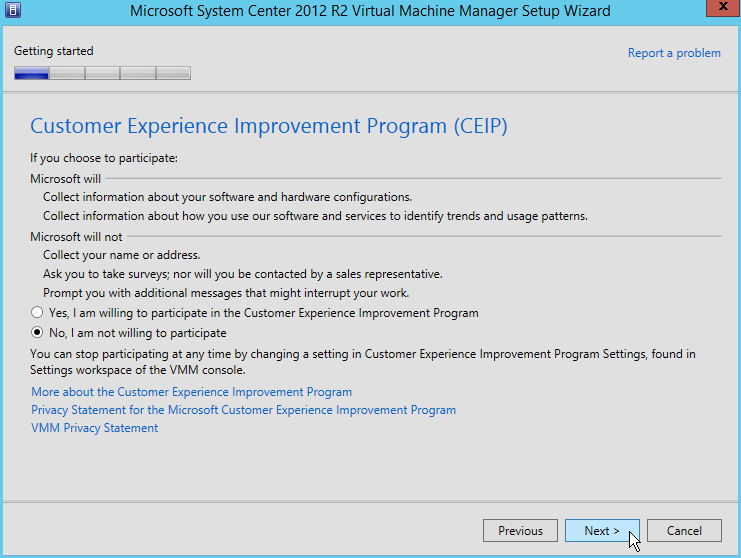Open More about the Customer Experience Improvement Program
The width and height of the screenshot is (741, 558).
pos(191,392)
